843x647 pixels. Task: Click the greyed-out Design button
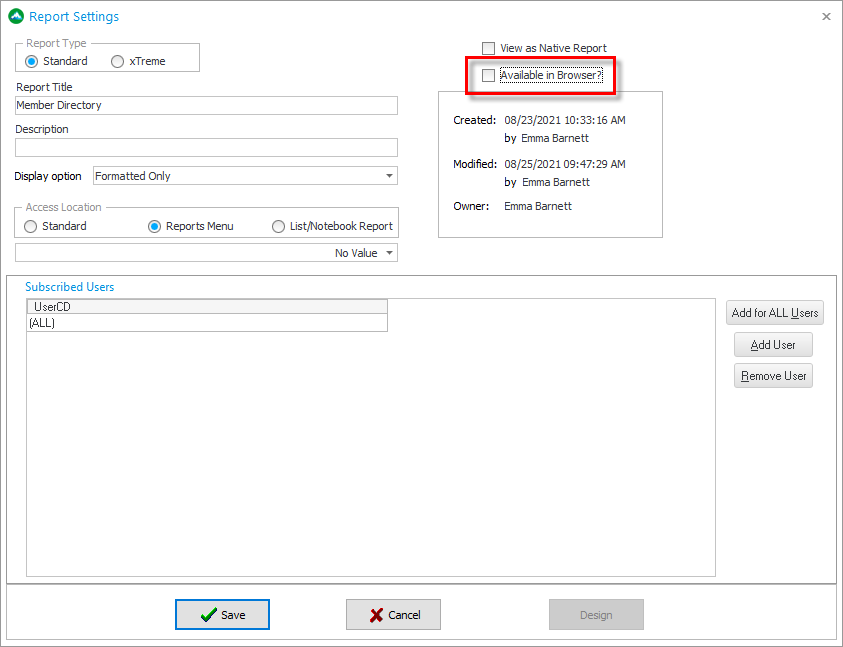[596, 614]
